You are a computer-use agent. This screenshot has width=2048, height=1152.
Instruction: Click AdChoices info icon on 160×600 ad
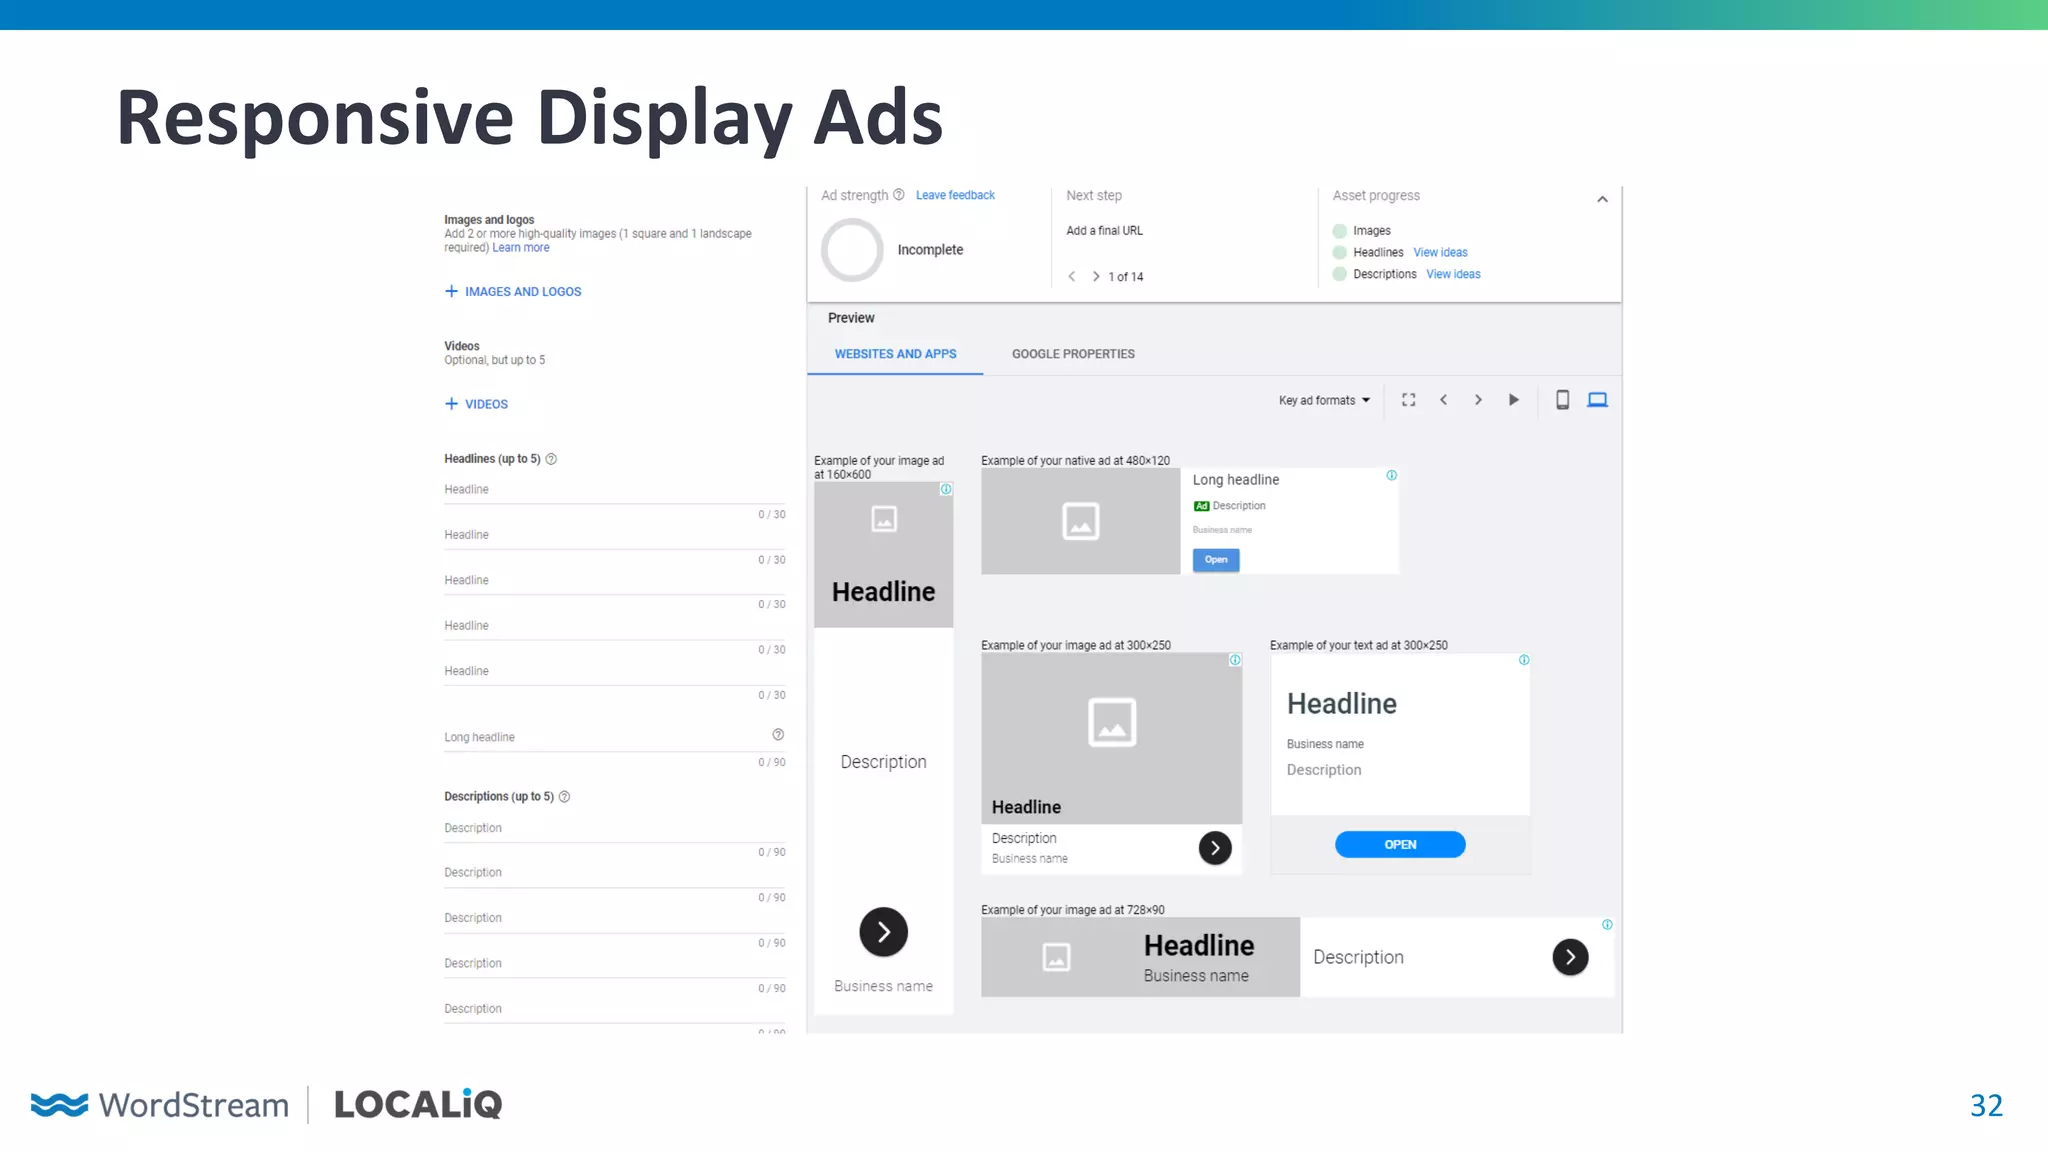946,489
